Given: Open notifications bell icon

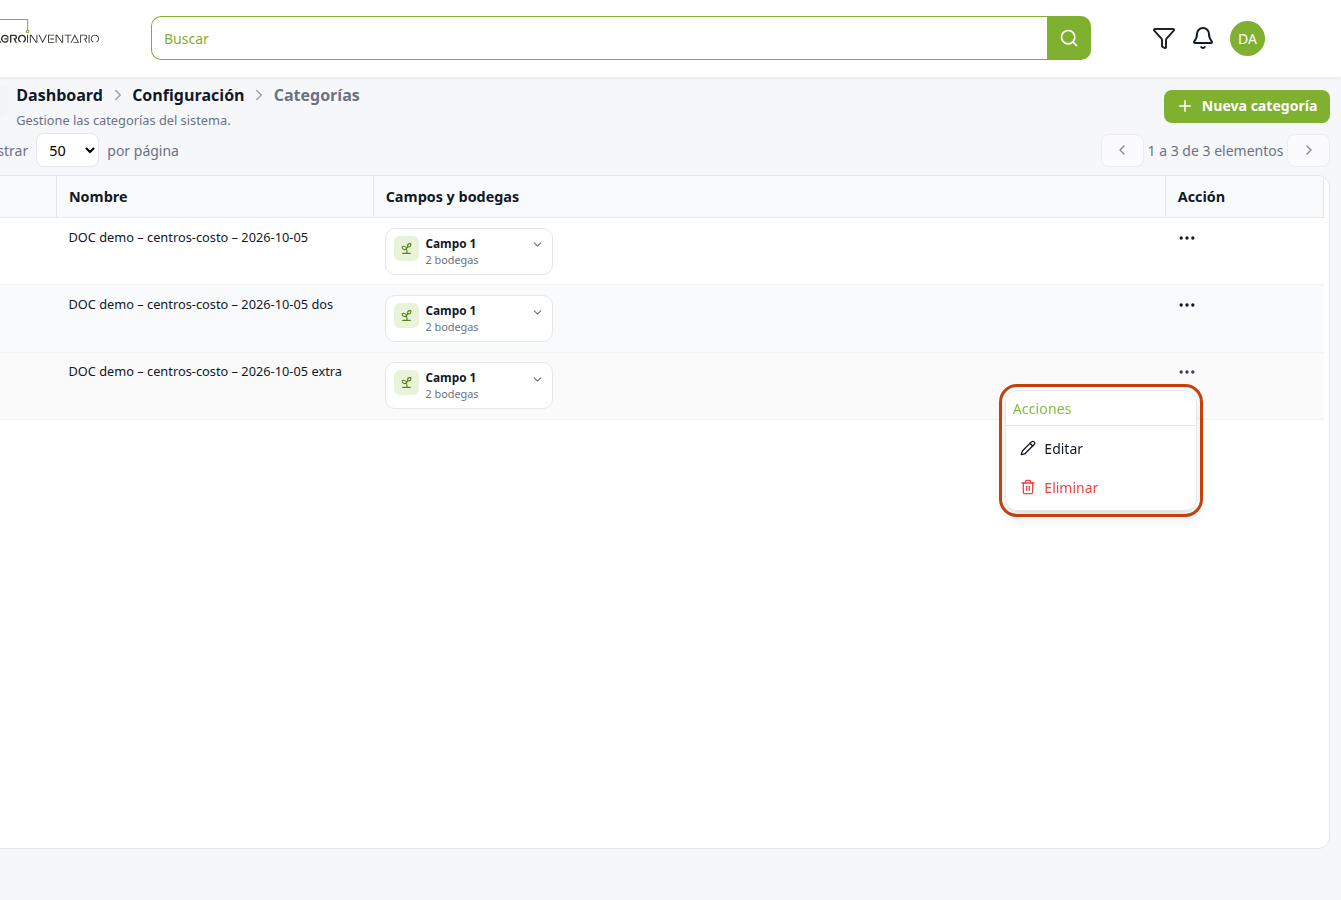Looking at the screenshot, I should click(1203, 38).
